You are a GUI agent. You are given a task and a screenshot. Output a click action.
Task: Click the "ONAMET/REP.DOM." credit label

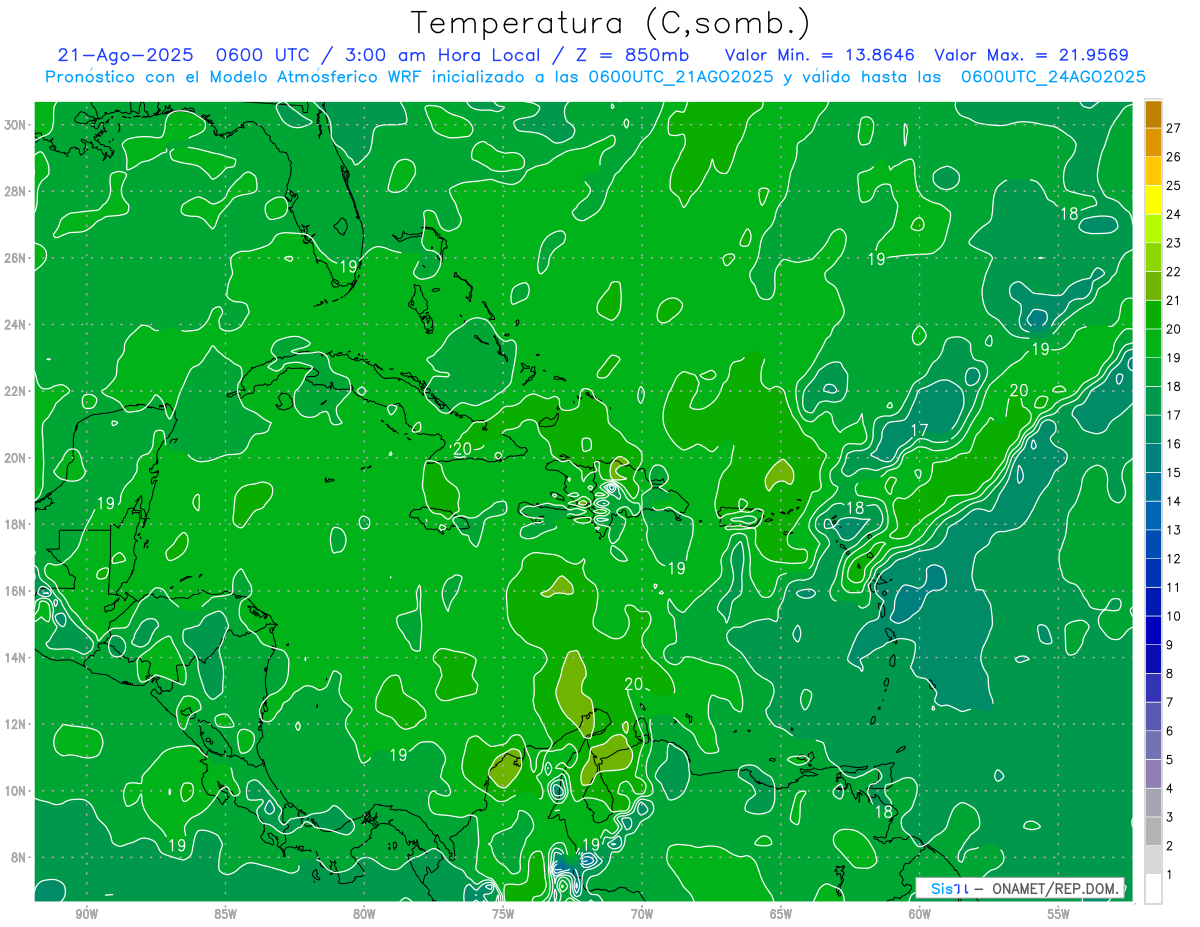1053,888
